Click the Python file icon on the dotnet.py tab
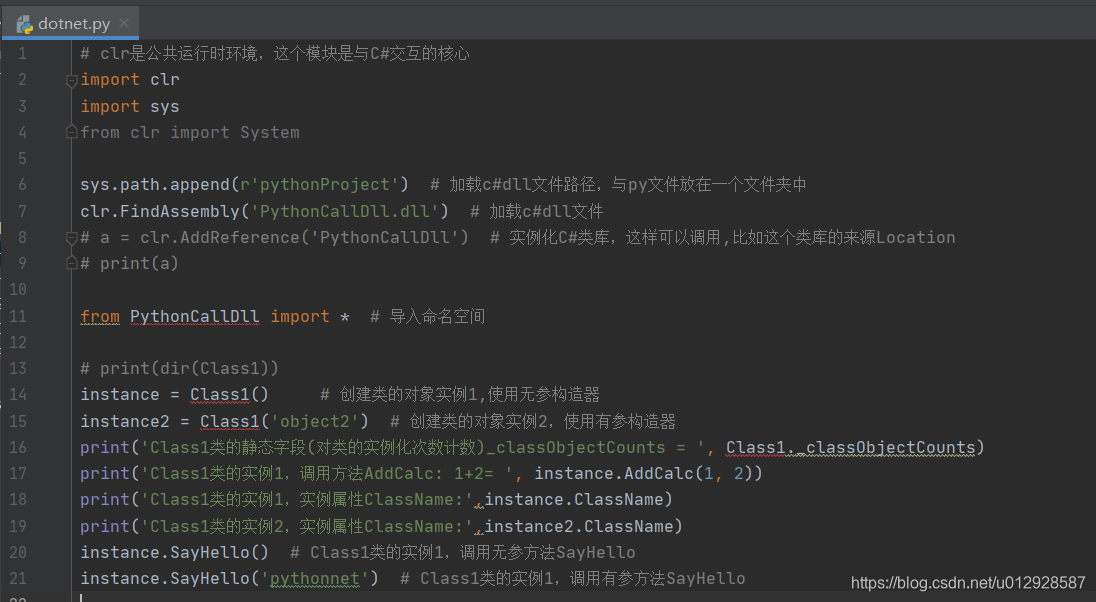The image size is (1096, 602). [24, 23]
